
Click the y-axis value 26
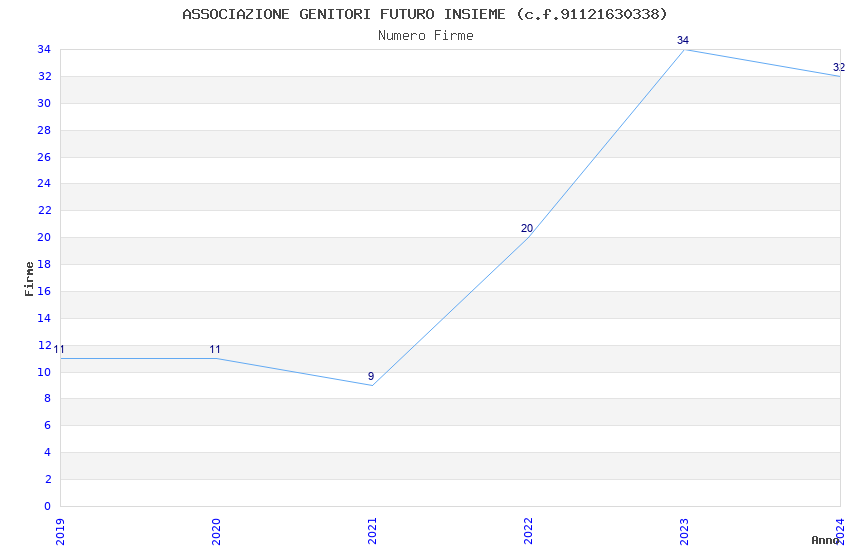[x=44, y=157]
